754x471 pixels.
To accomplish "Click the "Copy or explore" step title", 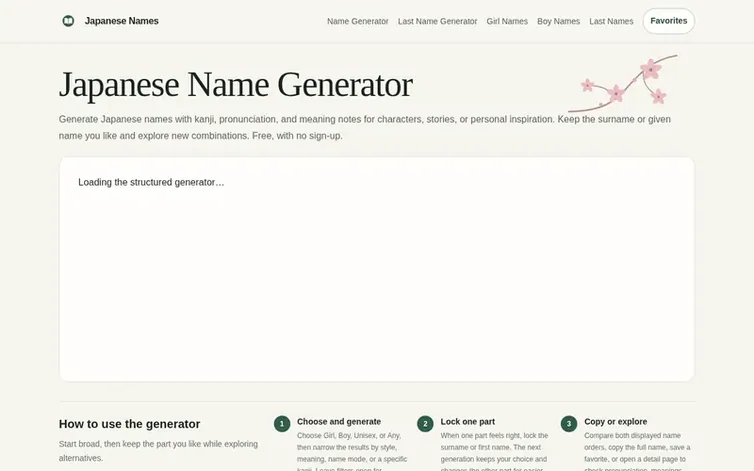I will [x=616, y=421].
